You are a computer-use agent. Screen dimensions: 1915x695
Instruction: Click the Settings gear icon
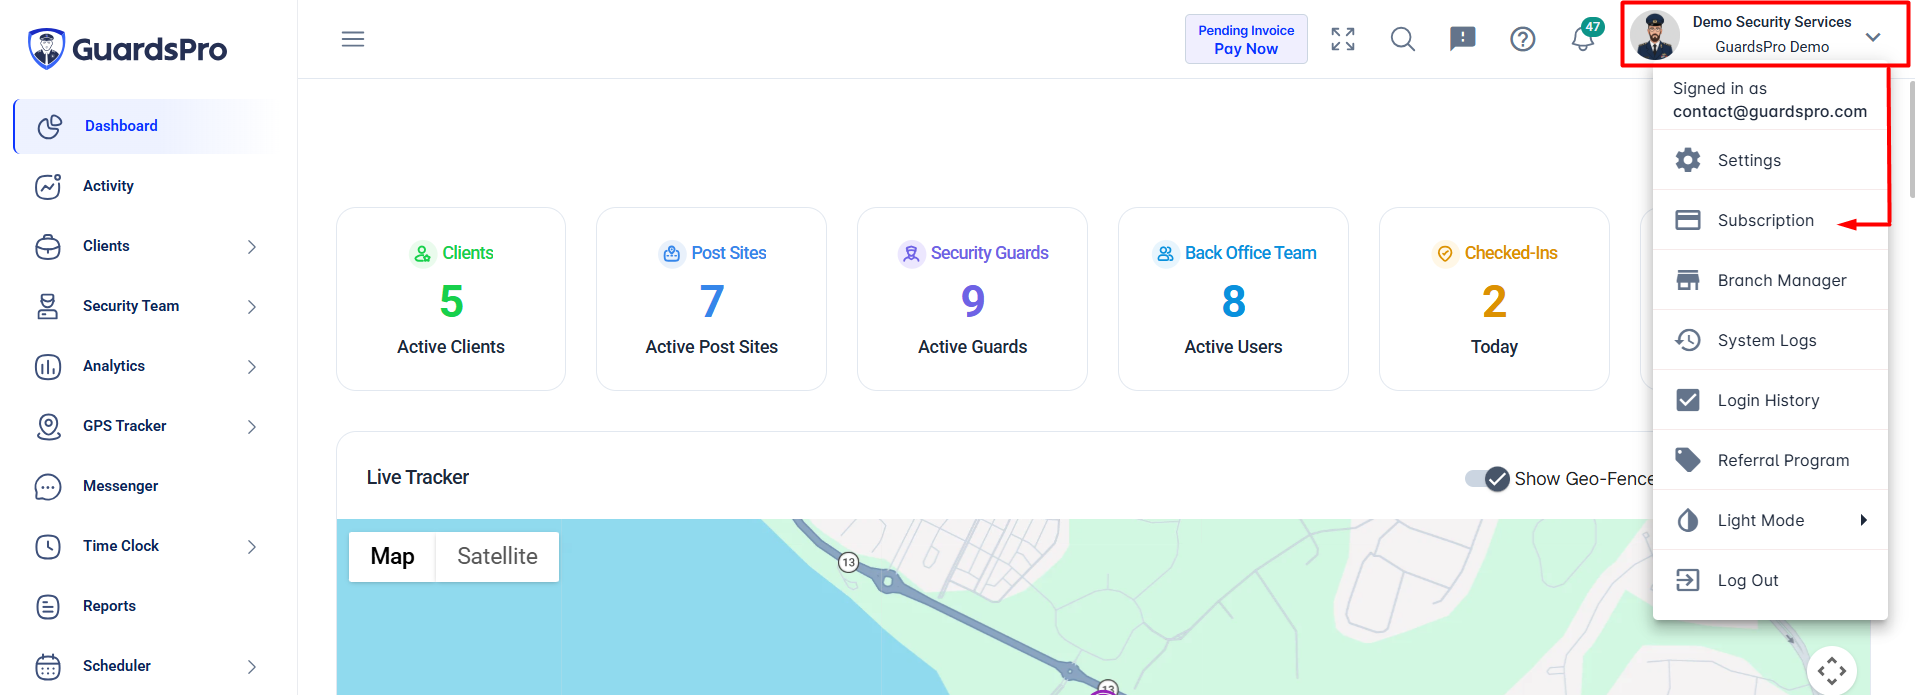(x=1688, y=160)
